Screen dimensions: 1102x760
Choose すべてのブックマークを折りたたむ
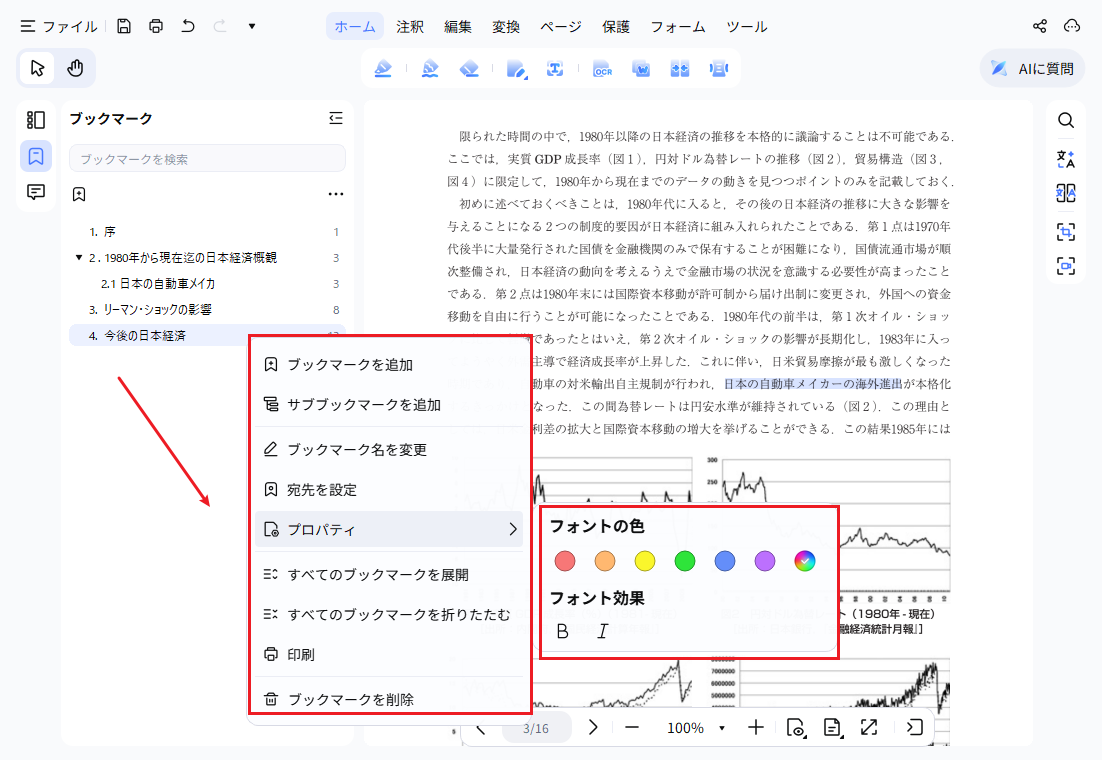pyautogui.click(x=390, y=614)
